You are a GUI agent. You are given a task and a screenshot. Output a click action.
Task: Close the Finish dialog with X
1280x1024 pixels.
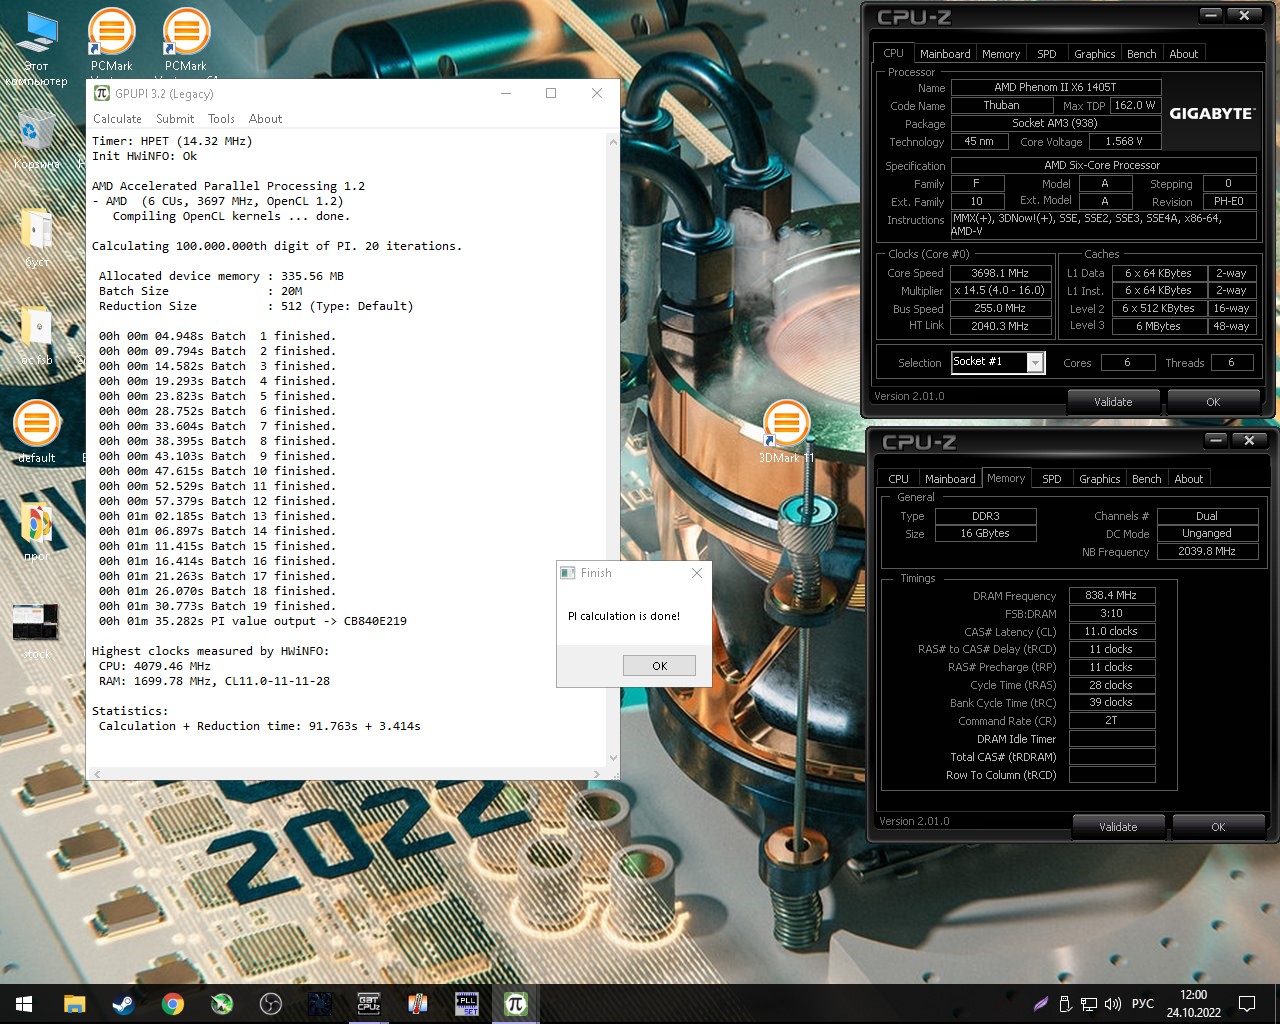(x=697, y=573)
